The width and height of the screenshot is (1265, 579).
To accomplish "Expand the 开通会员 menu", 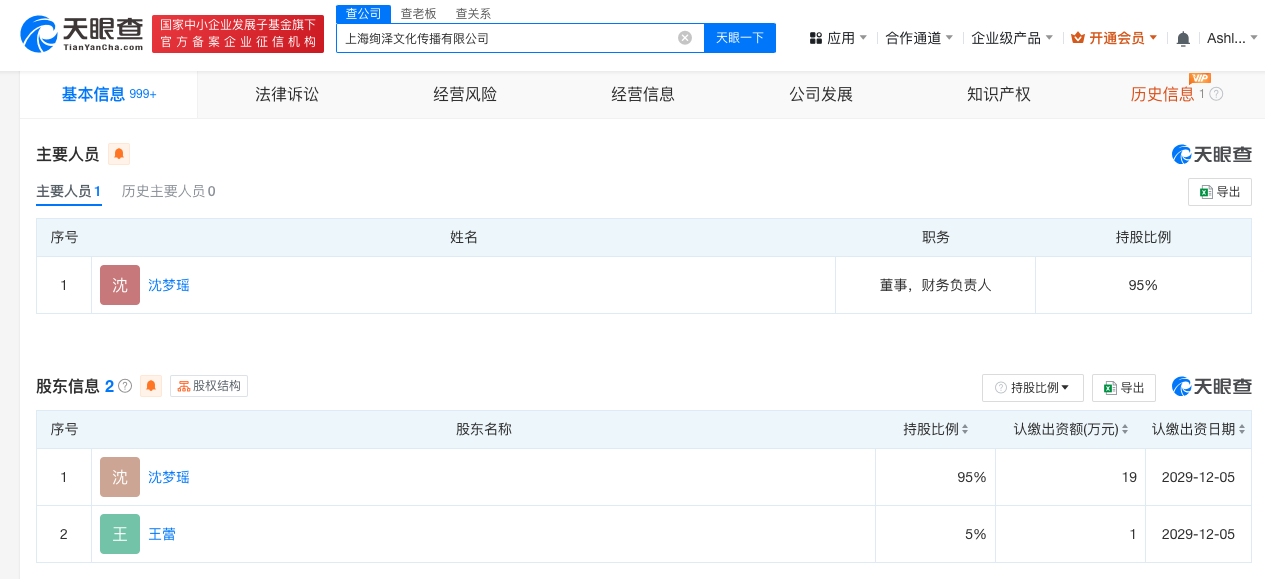I will click(x=1114, y=38).
